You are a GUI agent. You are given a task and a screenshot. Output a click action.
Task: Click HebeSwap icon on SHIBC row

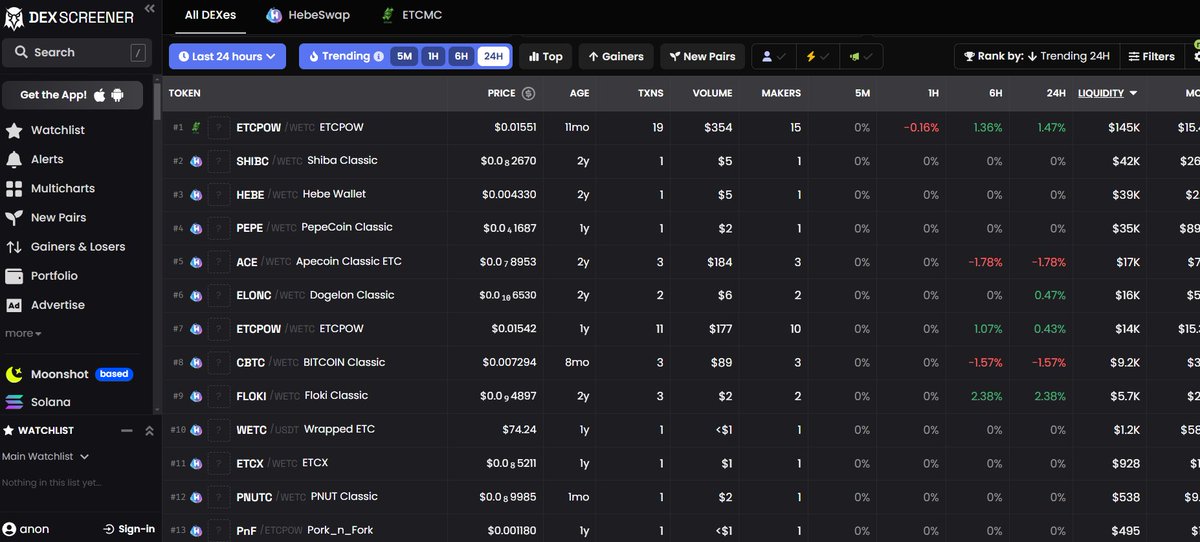[196, 161]
